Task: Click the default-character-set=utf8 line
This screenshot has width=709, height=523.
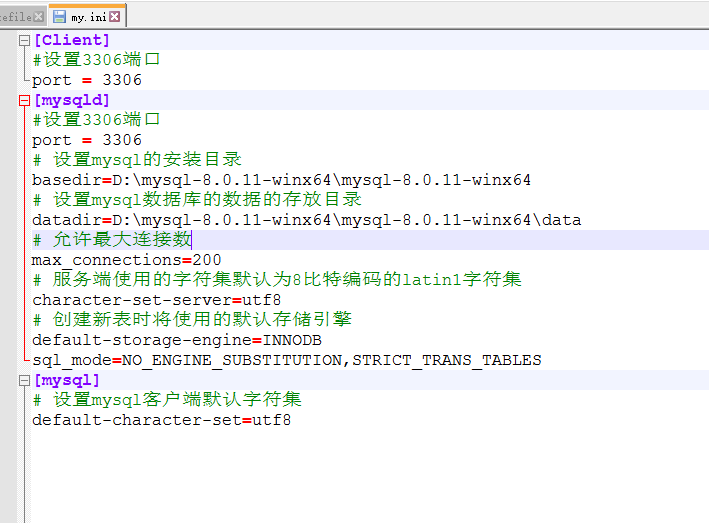Action: pyautogui.click(x=161, y=420)
